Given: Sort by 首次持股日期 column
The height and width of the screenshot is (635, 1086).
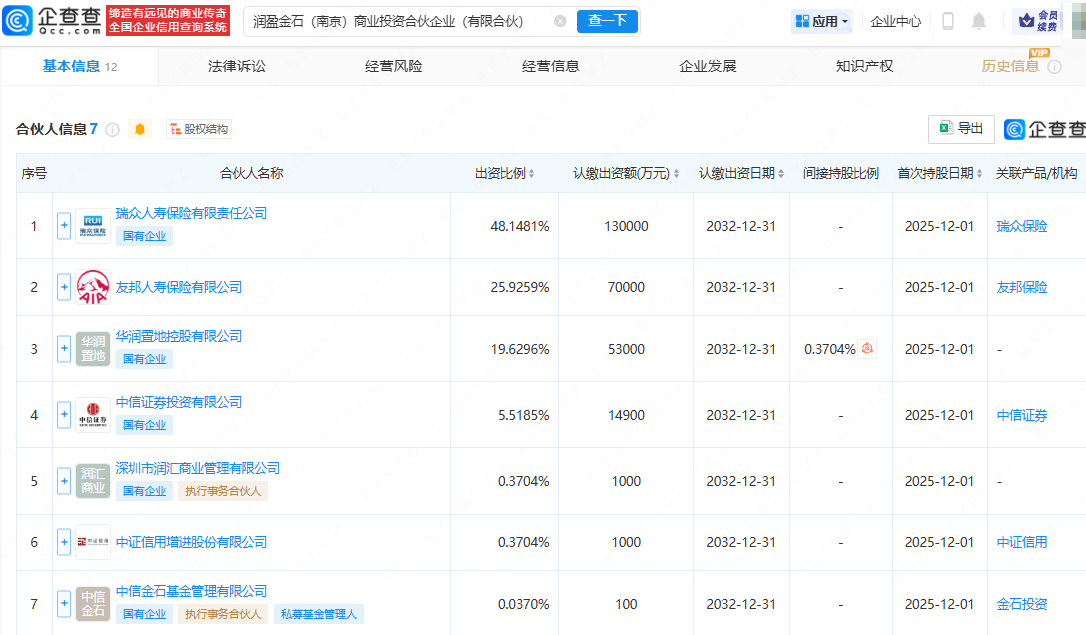Looking at the screenshot, I should (940, 173).
